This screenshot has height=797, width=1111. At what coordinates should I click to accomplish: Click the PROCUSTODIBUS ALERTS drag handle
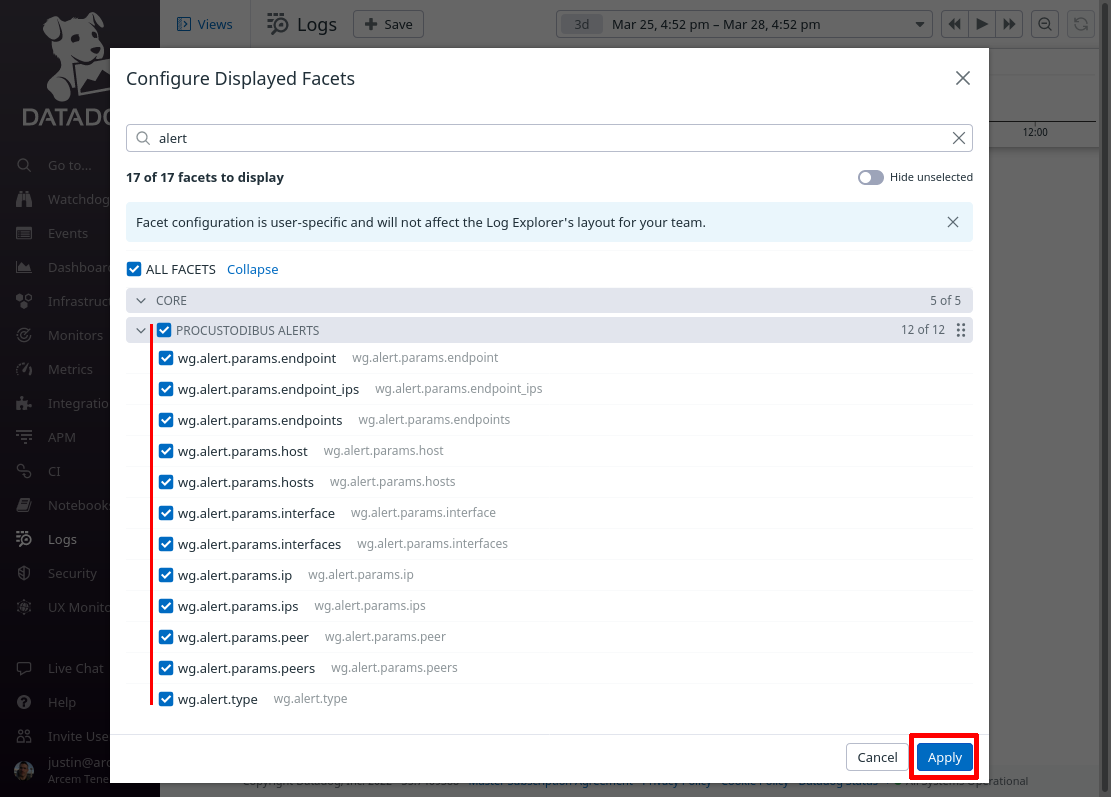pos(961,330)
